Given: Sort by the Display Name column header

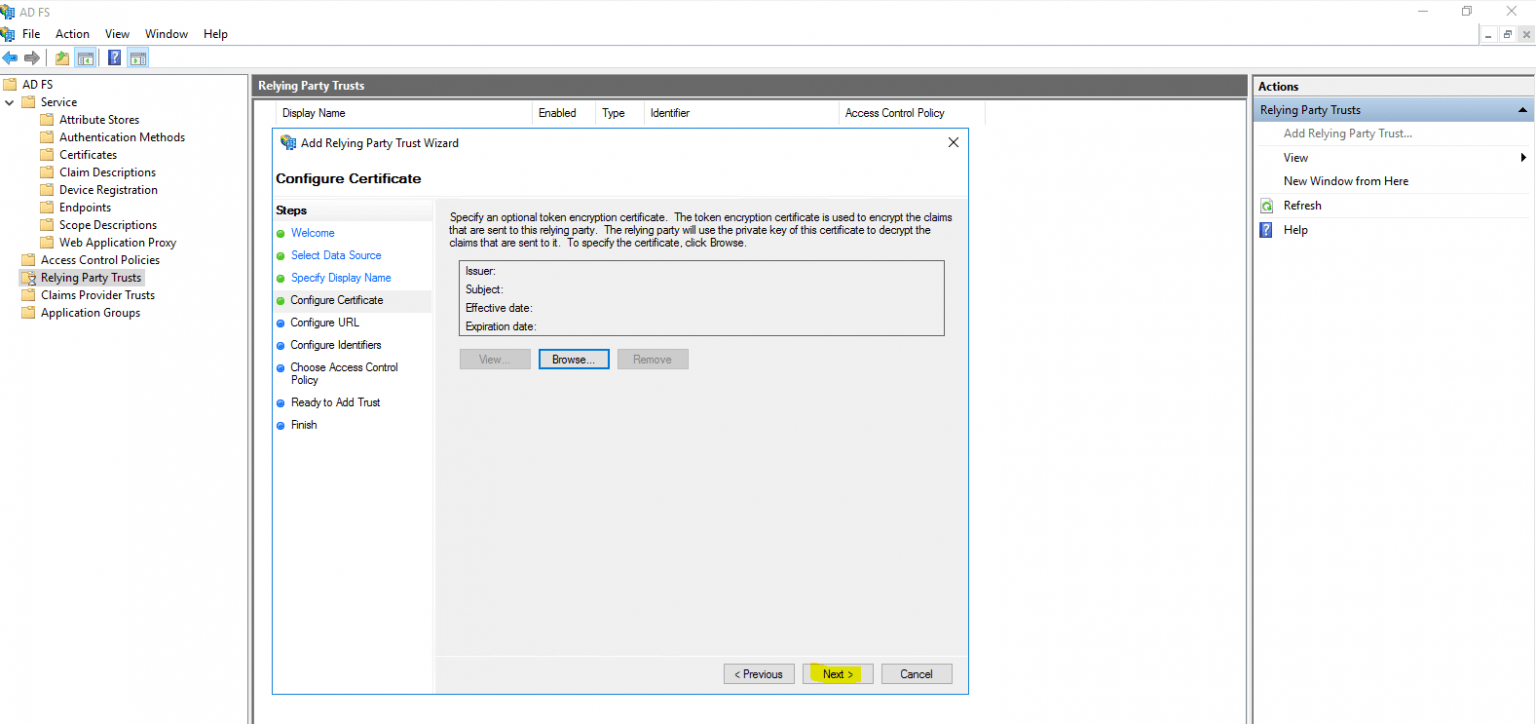Looking at the screenshot, I should click(x=312, y=112).
